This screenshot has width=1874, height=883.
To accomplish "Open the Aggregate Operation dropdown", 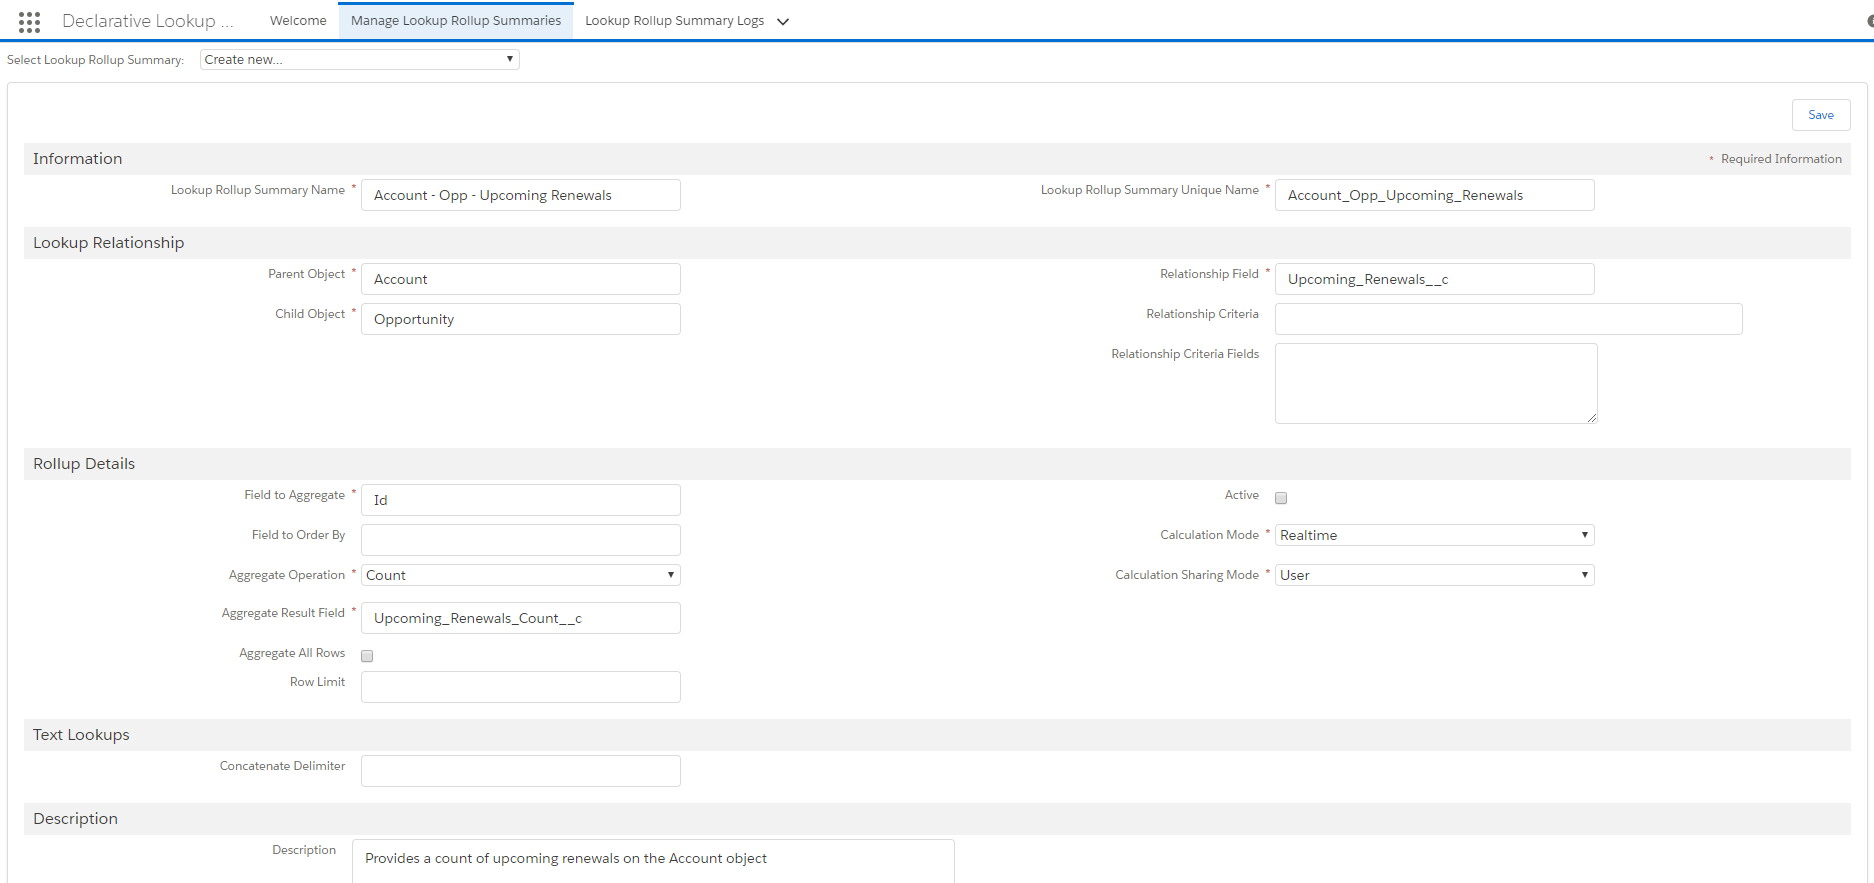I will (521, 575).
